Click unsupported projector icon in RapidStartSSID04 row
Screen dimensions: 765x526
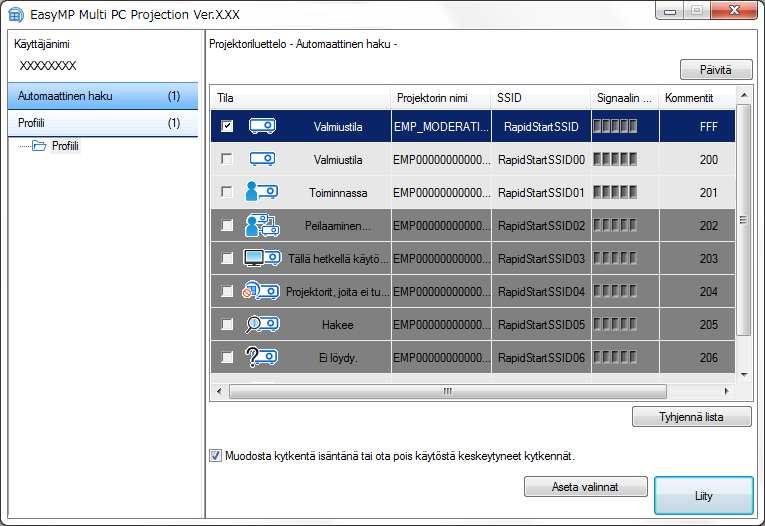pos(261,291)
